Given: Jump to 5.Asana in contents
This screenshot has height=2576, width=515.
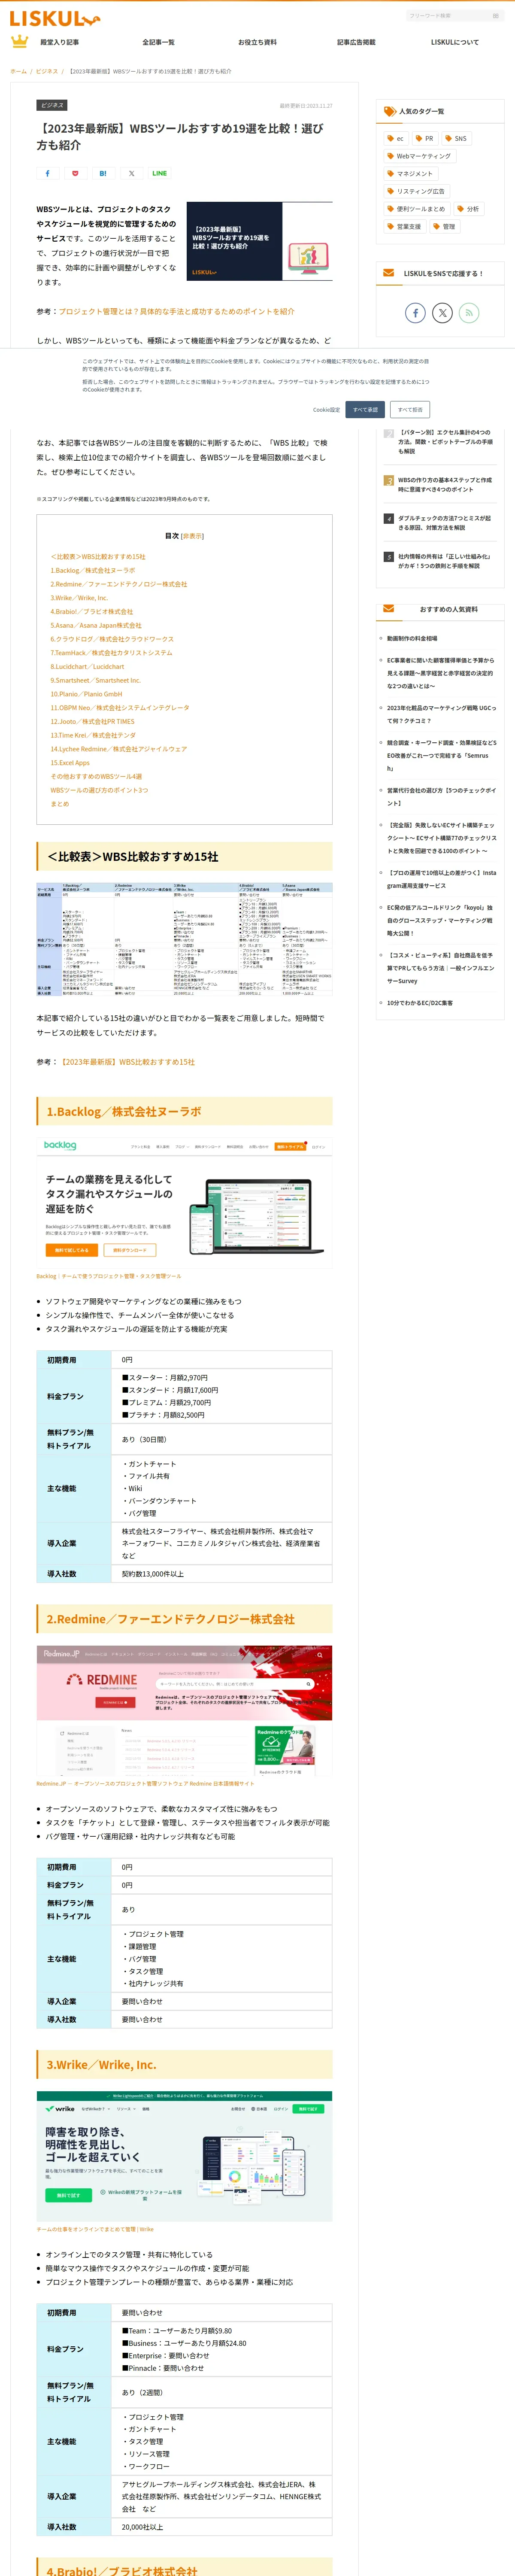Looking at the screenshot, I should [97, 625].
